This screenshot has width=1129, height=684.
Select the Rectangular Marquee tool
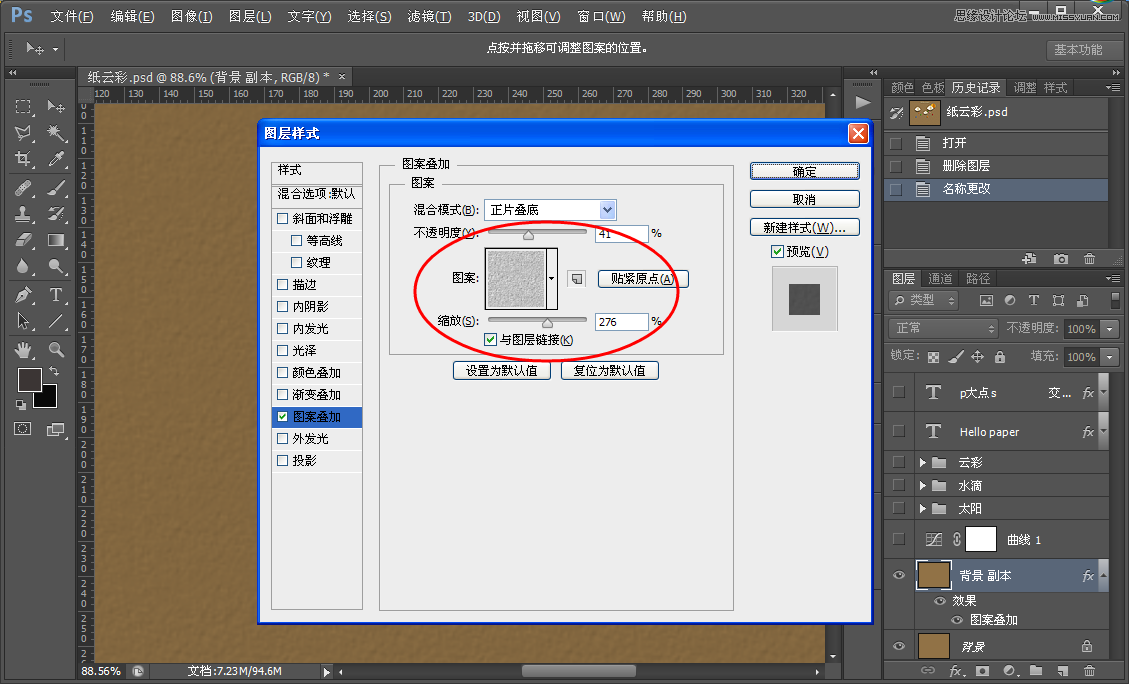point(23,107)
